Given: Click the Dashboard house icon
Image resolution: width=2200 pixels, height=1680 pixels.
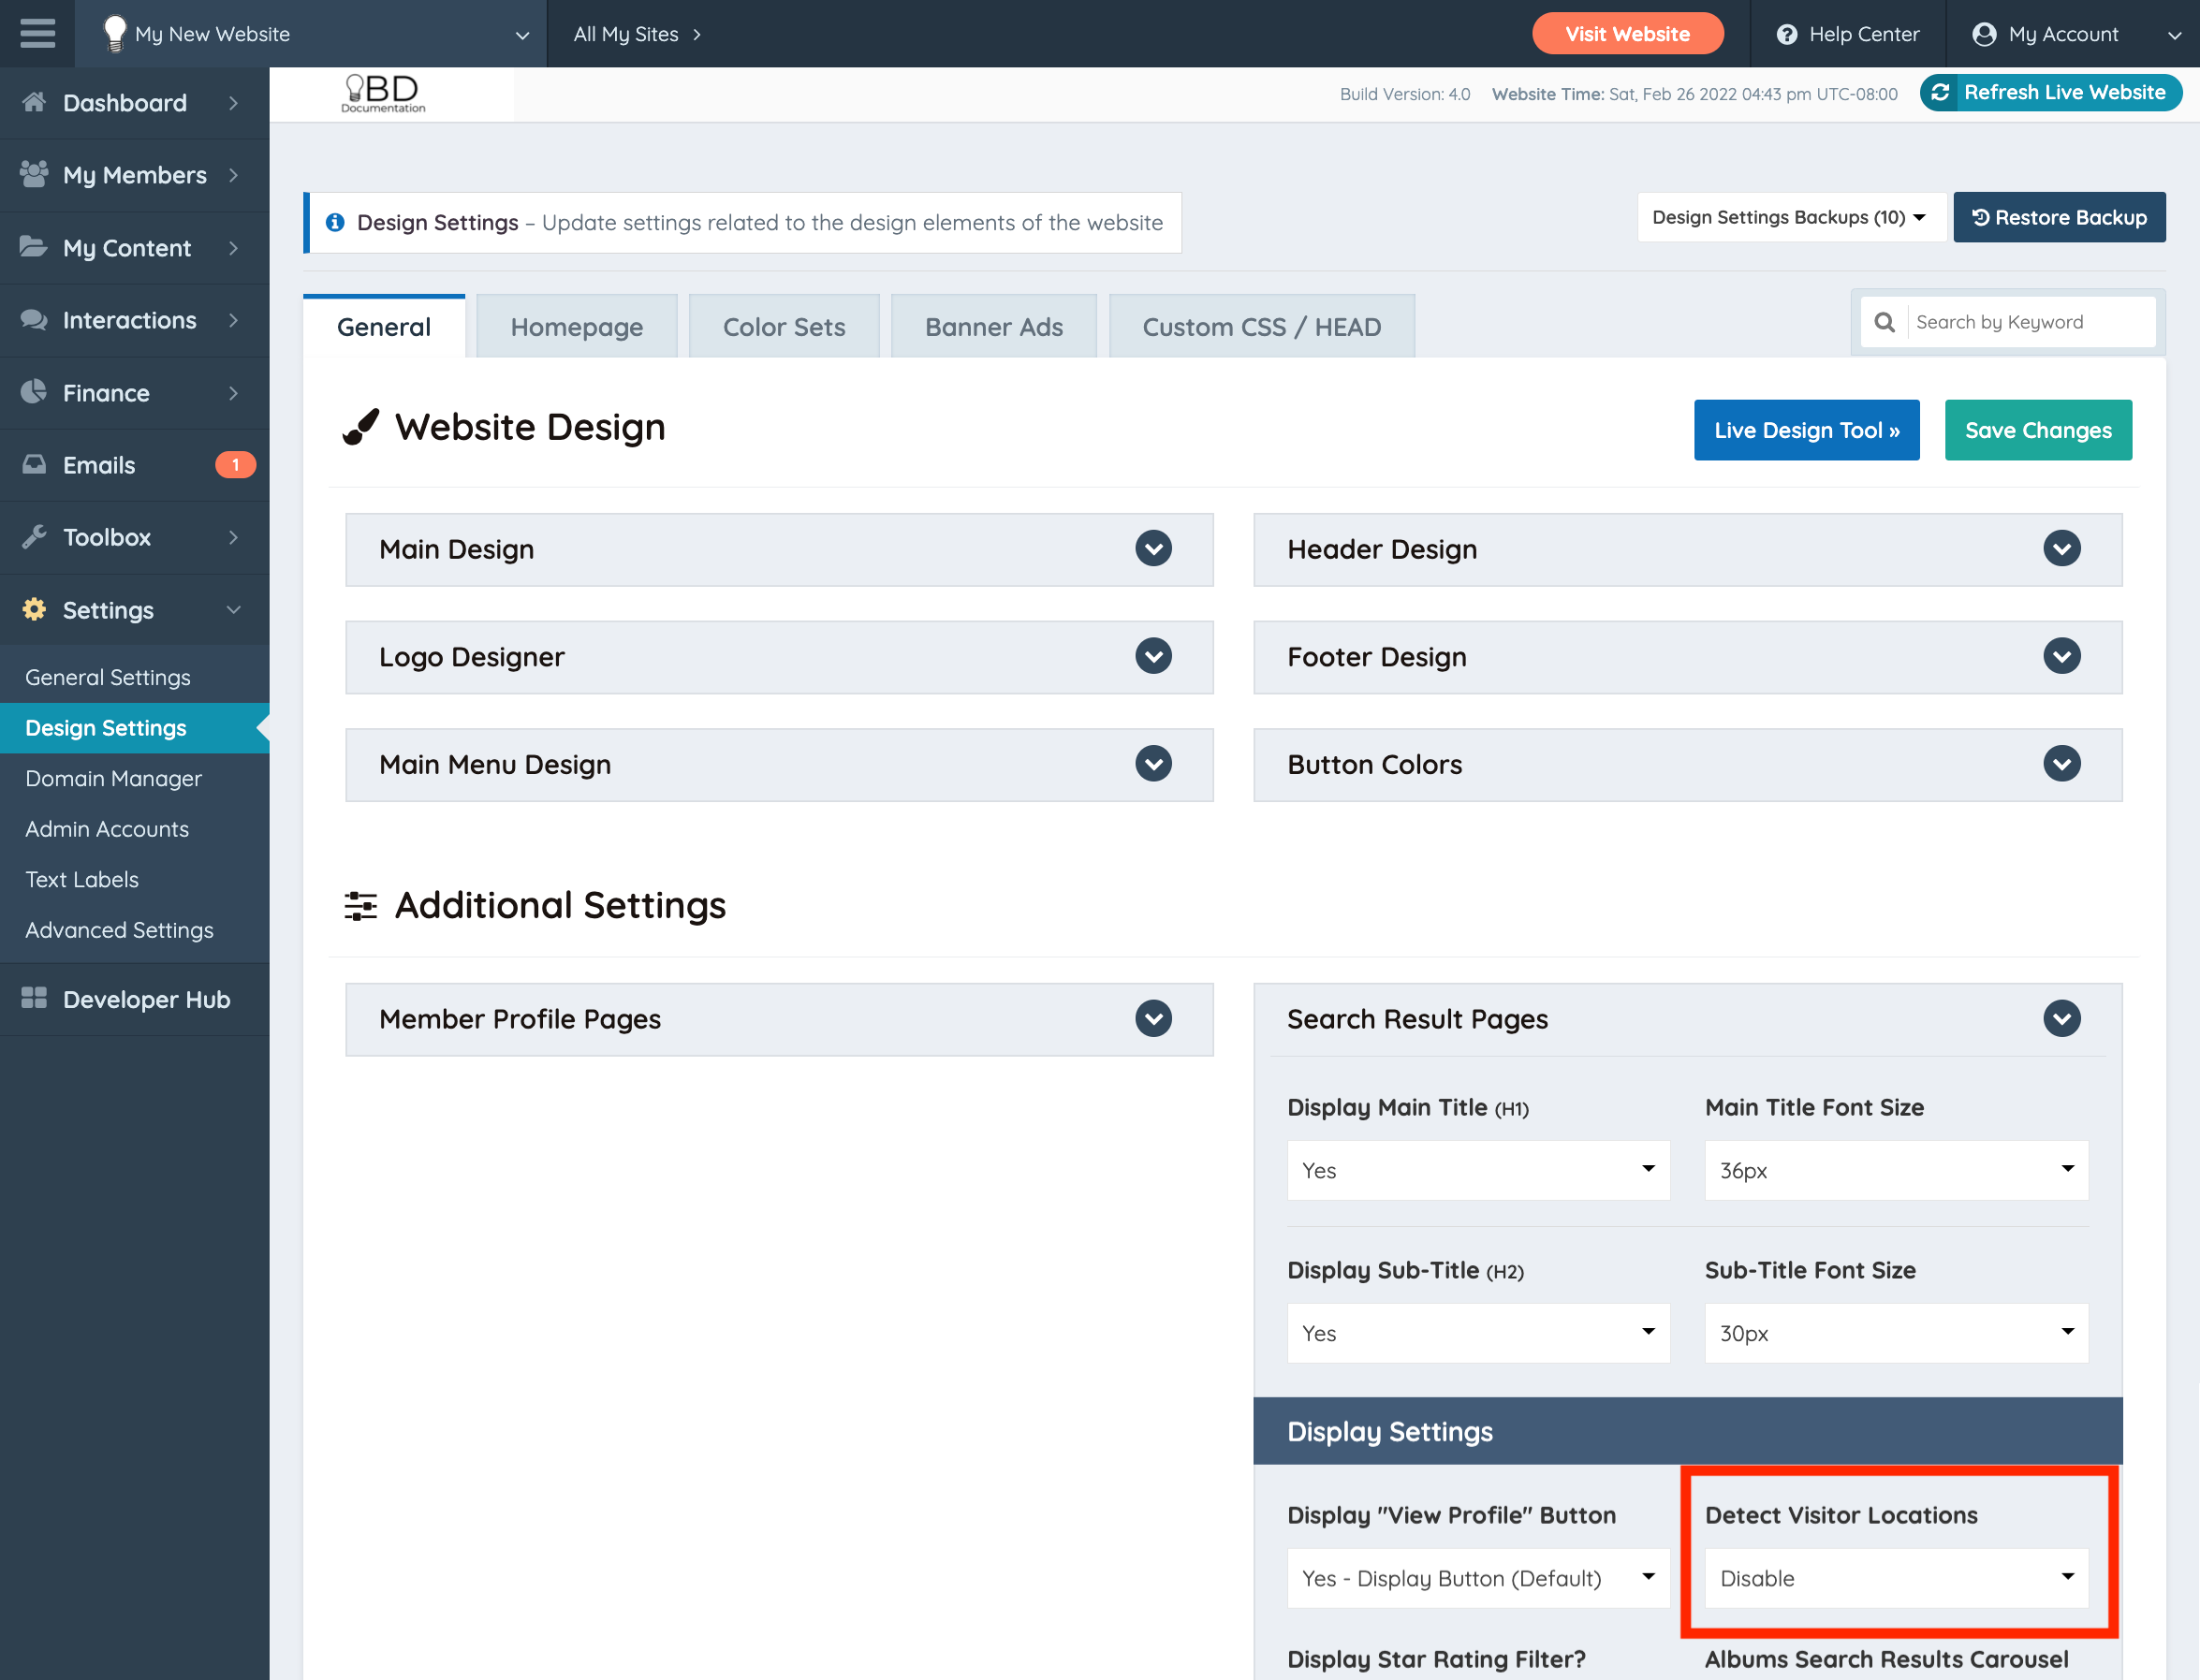Looking at the screenshot, I should pos(34,102).
